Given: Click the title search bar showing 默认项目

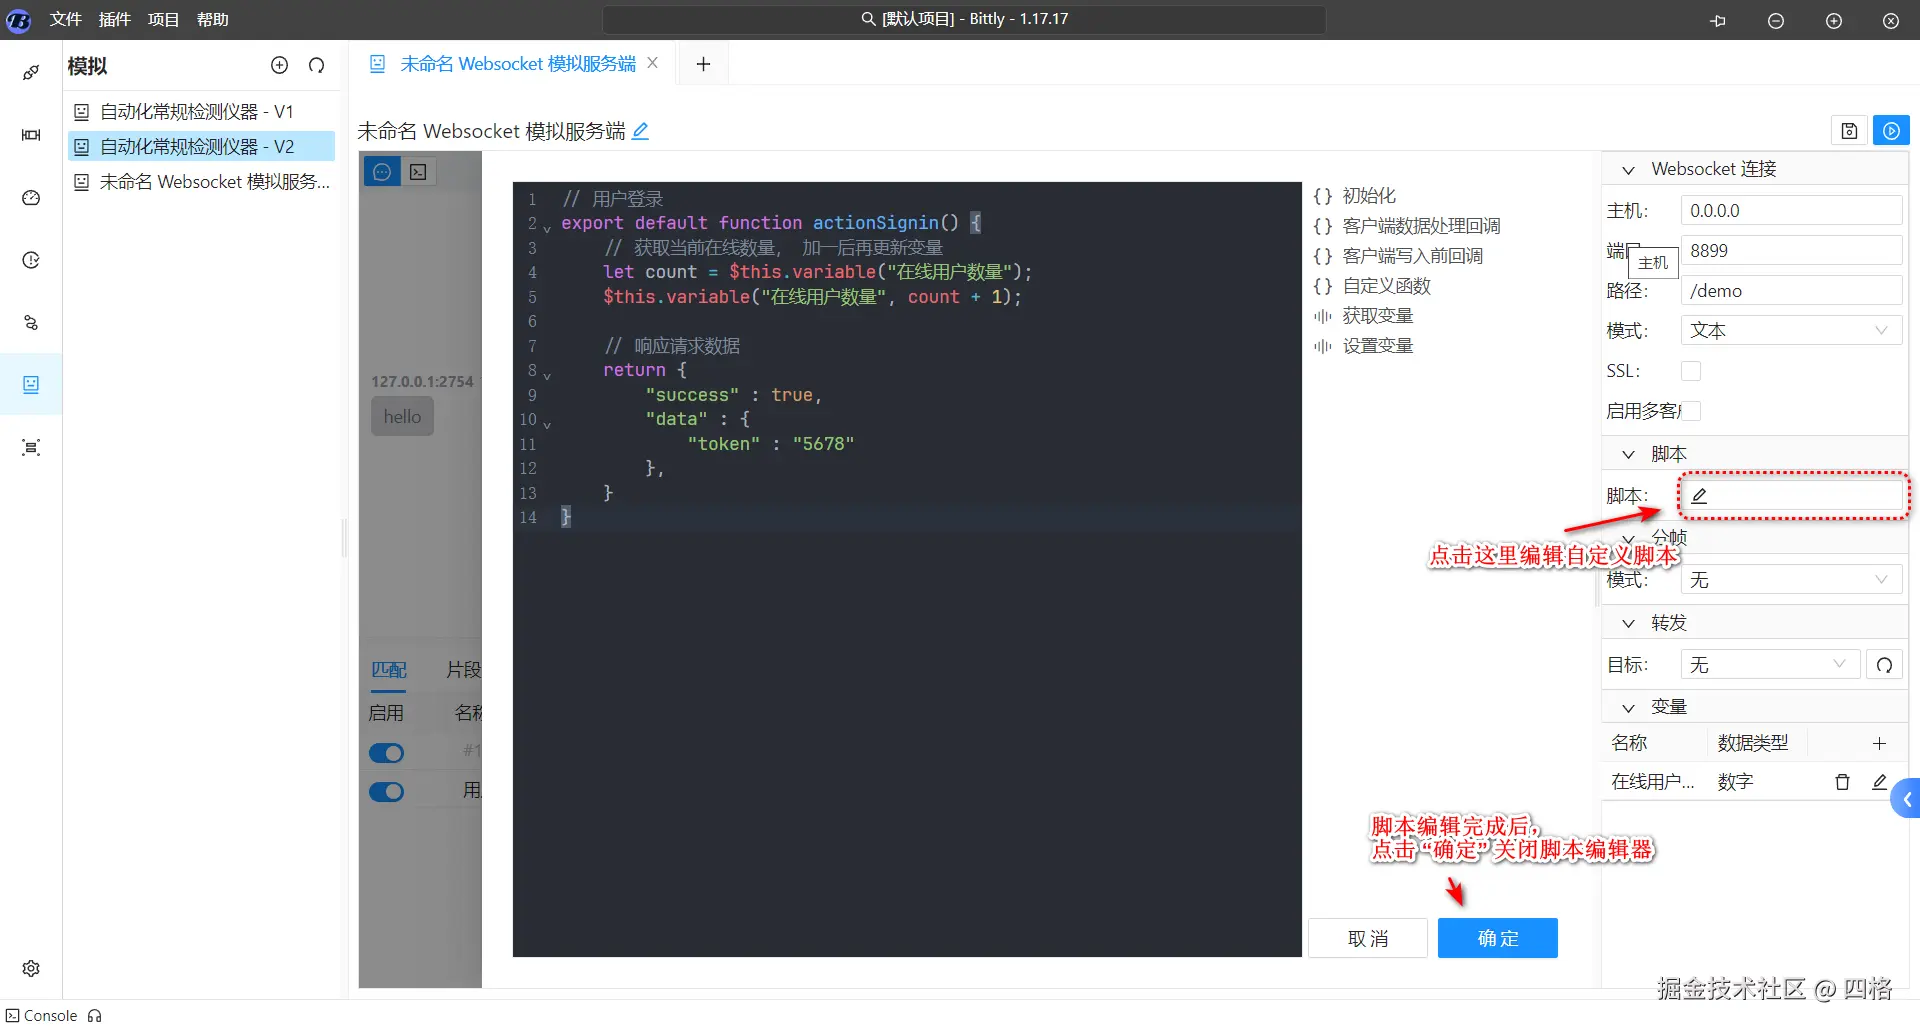Looking at the screenshot, I should 964,20.
